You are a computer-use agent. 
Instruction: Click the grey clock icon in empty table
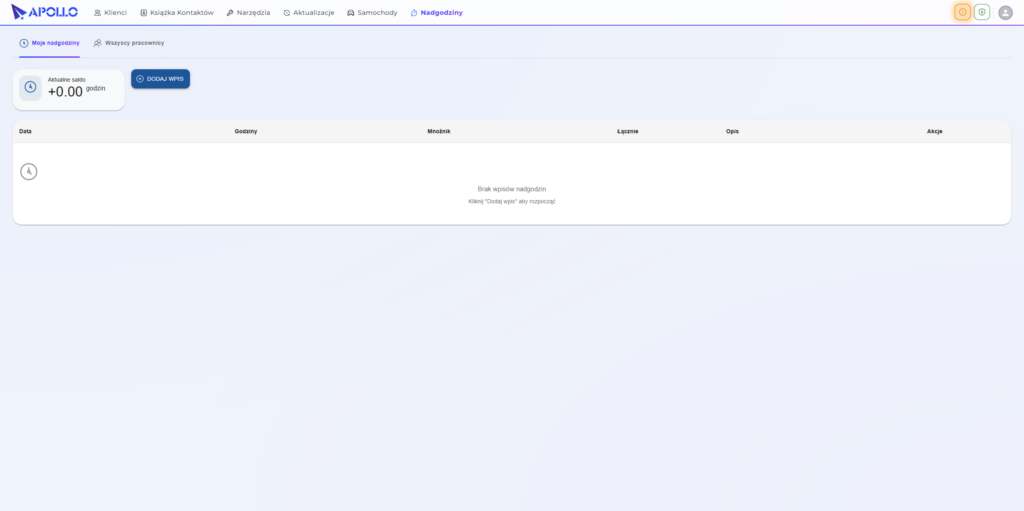(x=29, y=171)
